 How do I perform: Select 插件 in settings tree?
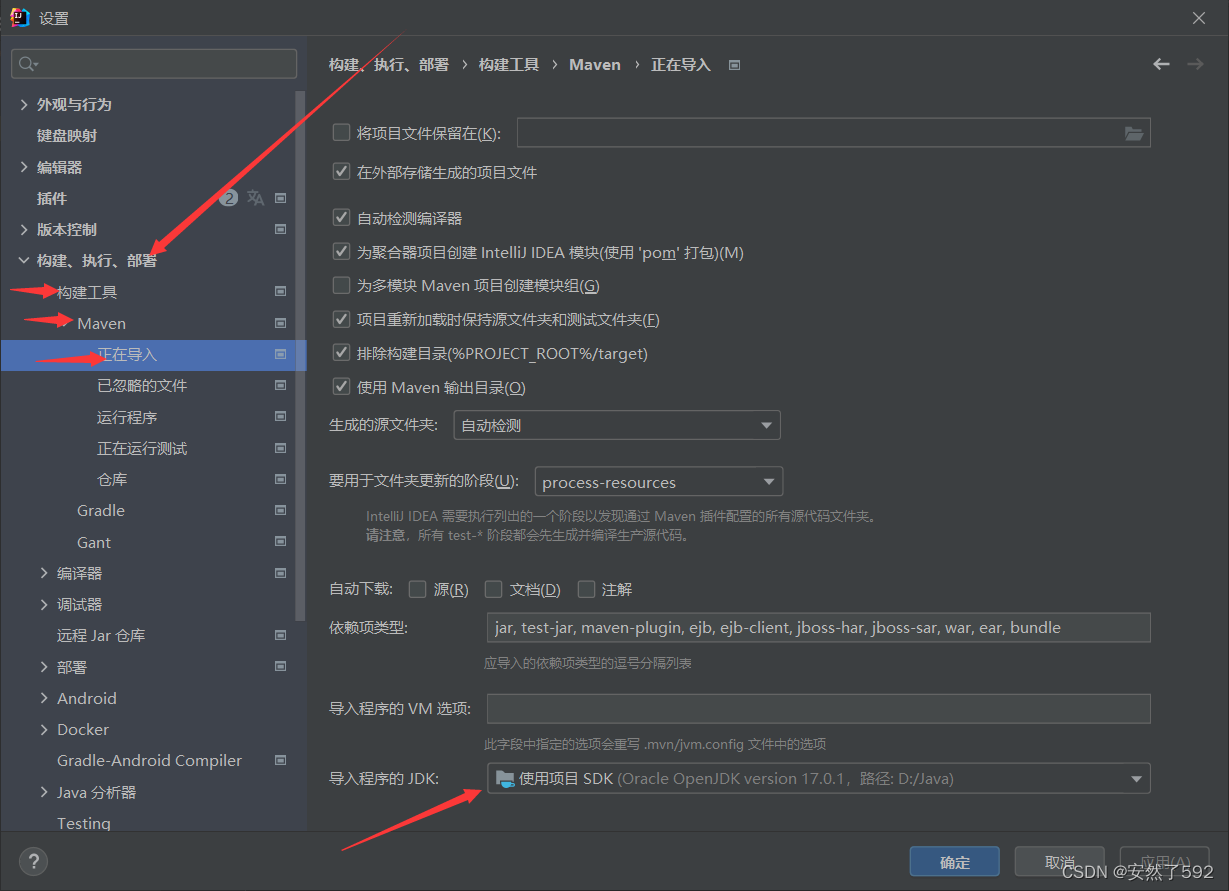52,198
